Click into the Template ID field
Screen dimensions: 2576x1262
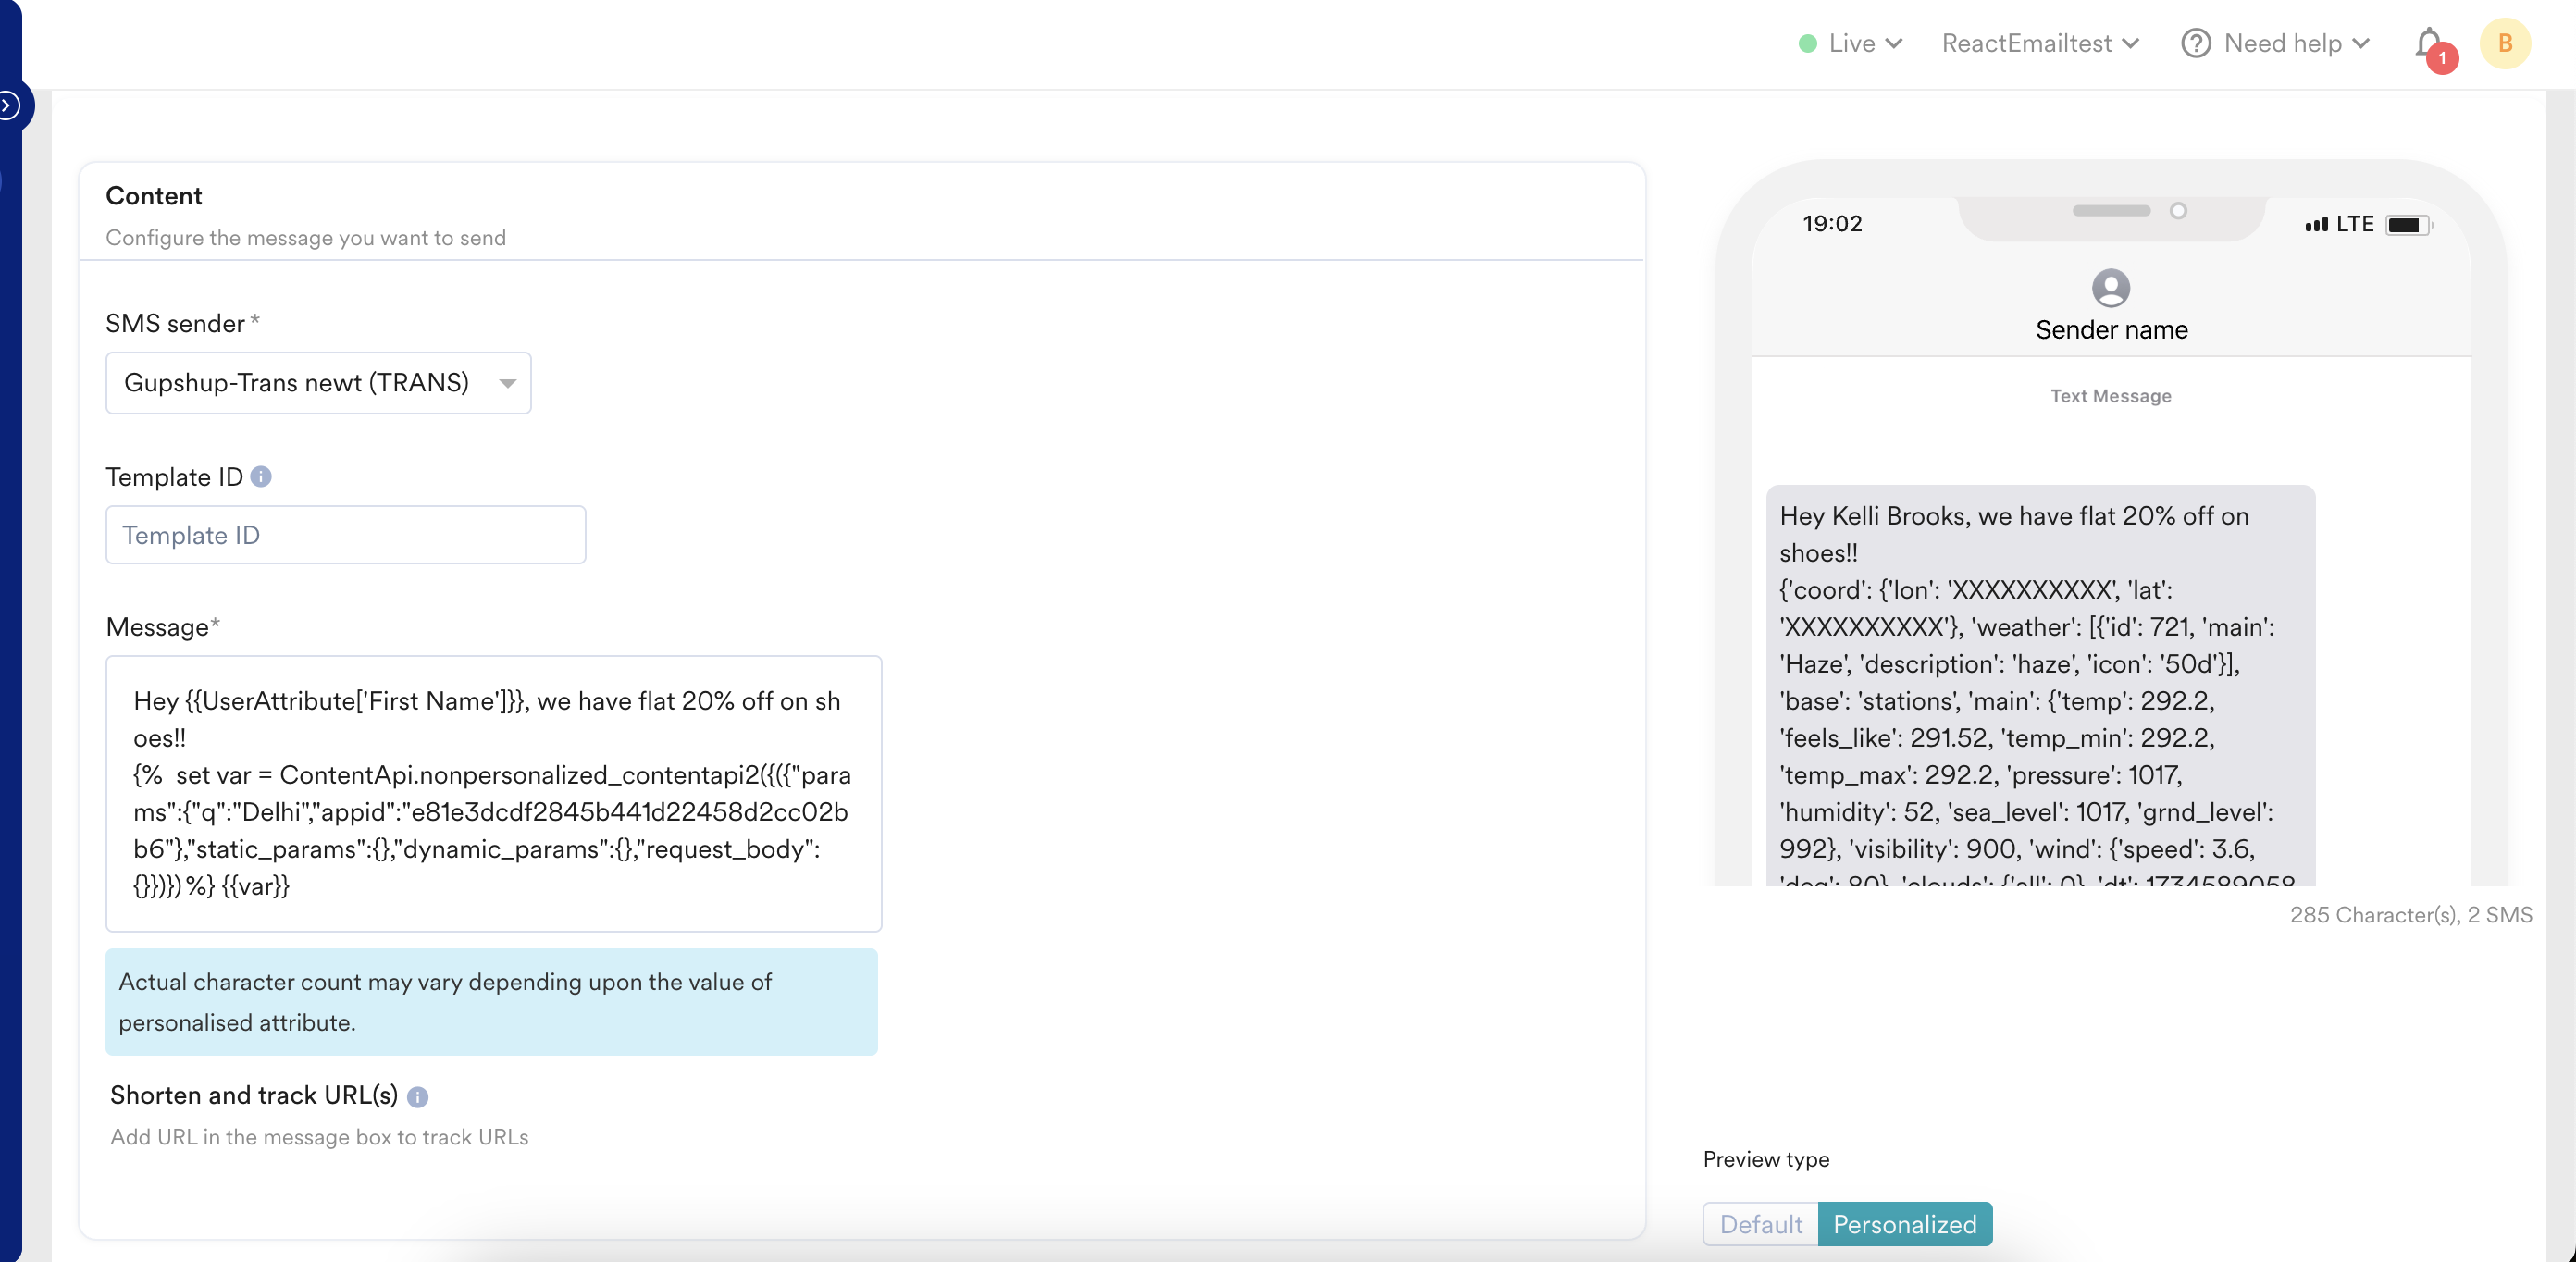click(345, 535)
